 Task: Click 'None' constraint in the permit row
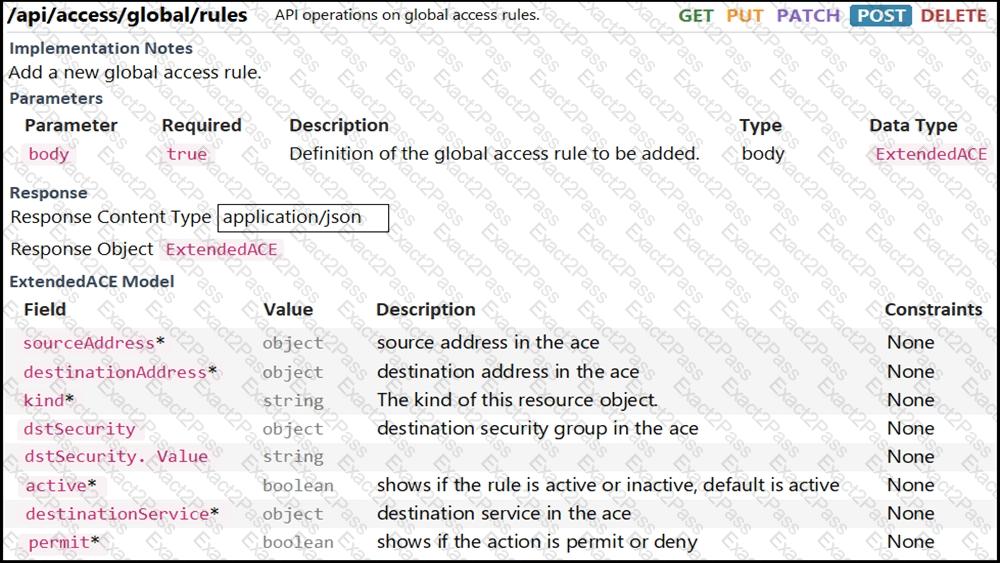point(911,542)
